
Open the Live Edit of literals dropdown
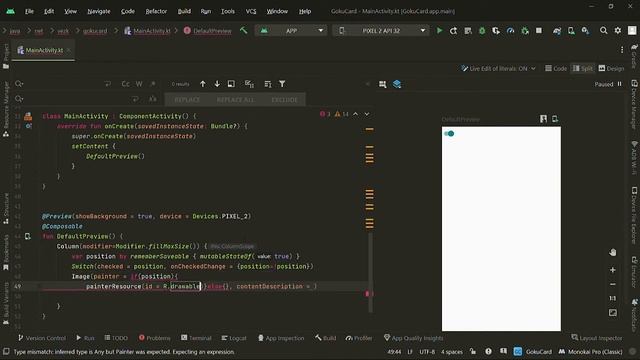(498, 69)
